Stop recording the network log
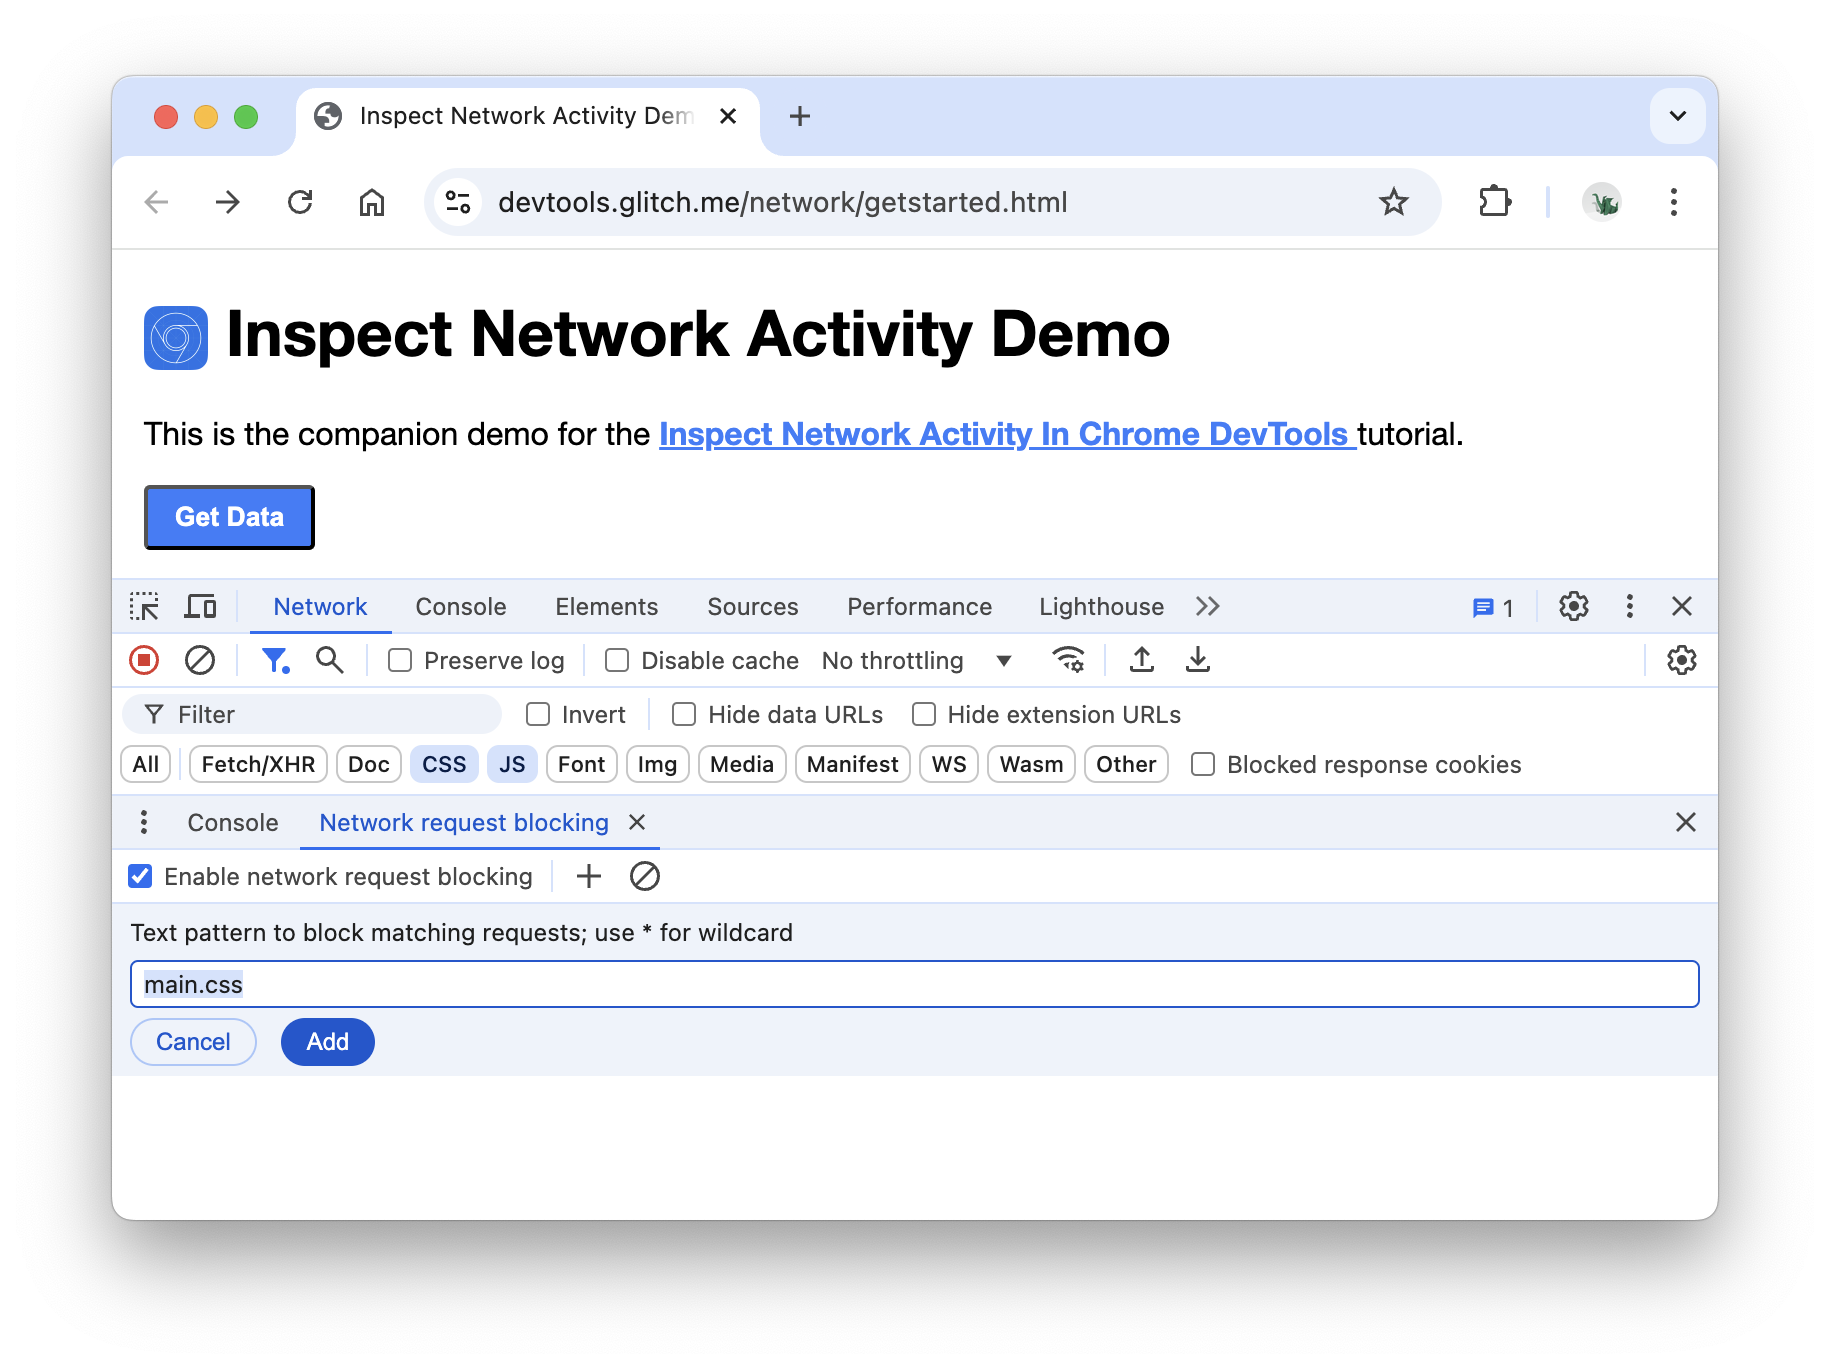This screenshot has height=1368, width=1830. coord(143,660)
